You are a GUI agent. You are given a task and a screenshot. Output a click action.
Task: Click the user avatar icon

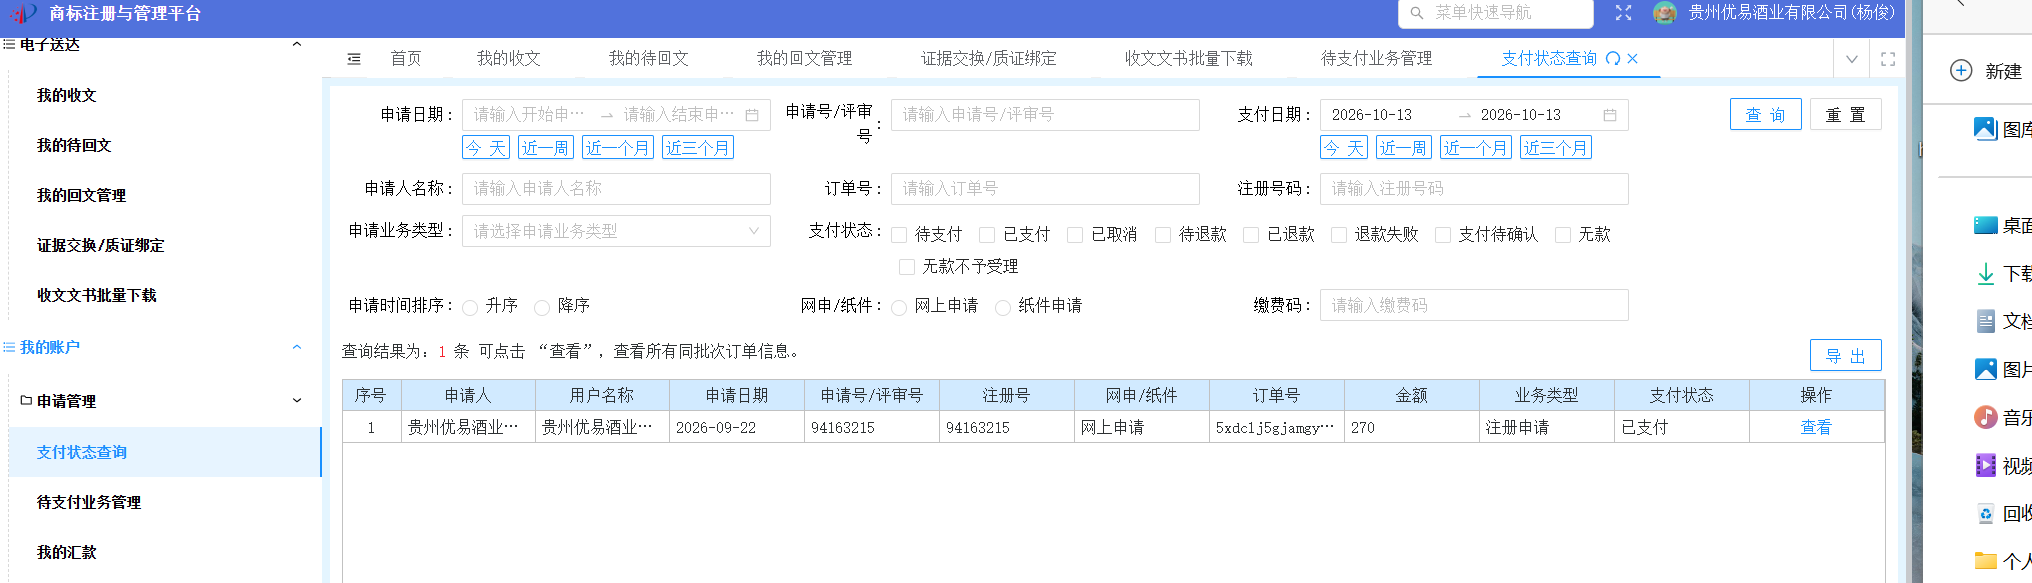coord(1665,13)
